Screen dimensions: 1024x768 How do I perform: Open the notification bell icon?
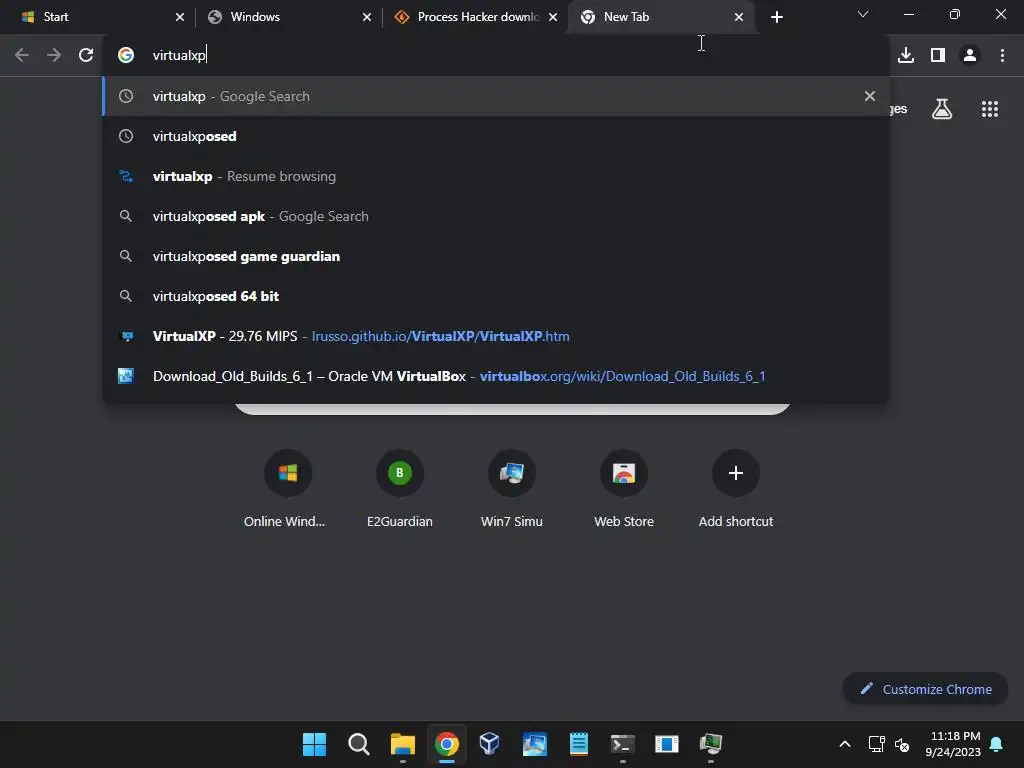[x=997, y=744]
